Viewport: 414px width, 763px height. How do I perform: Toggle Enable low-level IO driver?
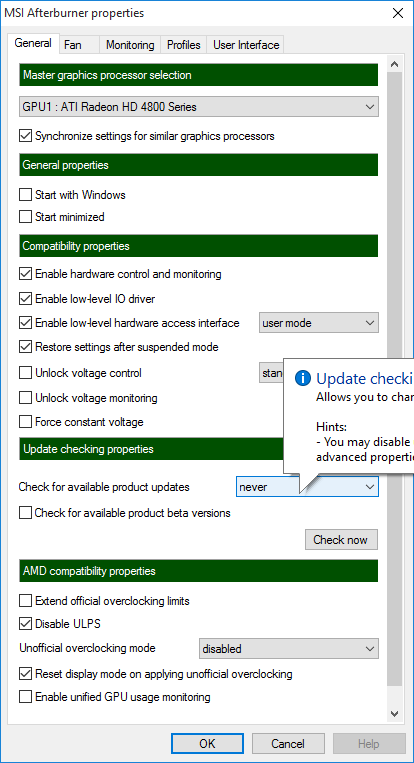[25, 298]
